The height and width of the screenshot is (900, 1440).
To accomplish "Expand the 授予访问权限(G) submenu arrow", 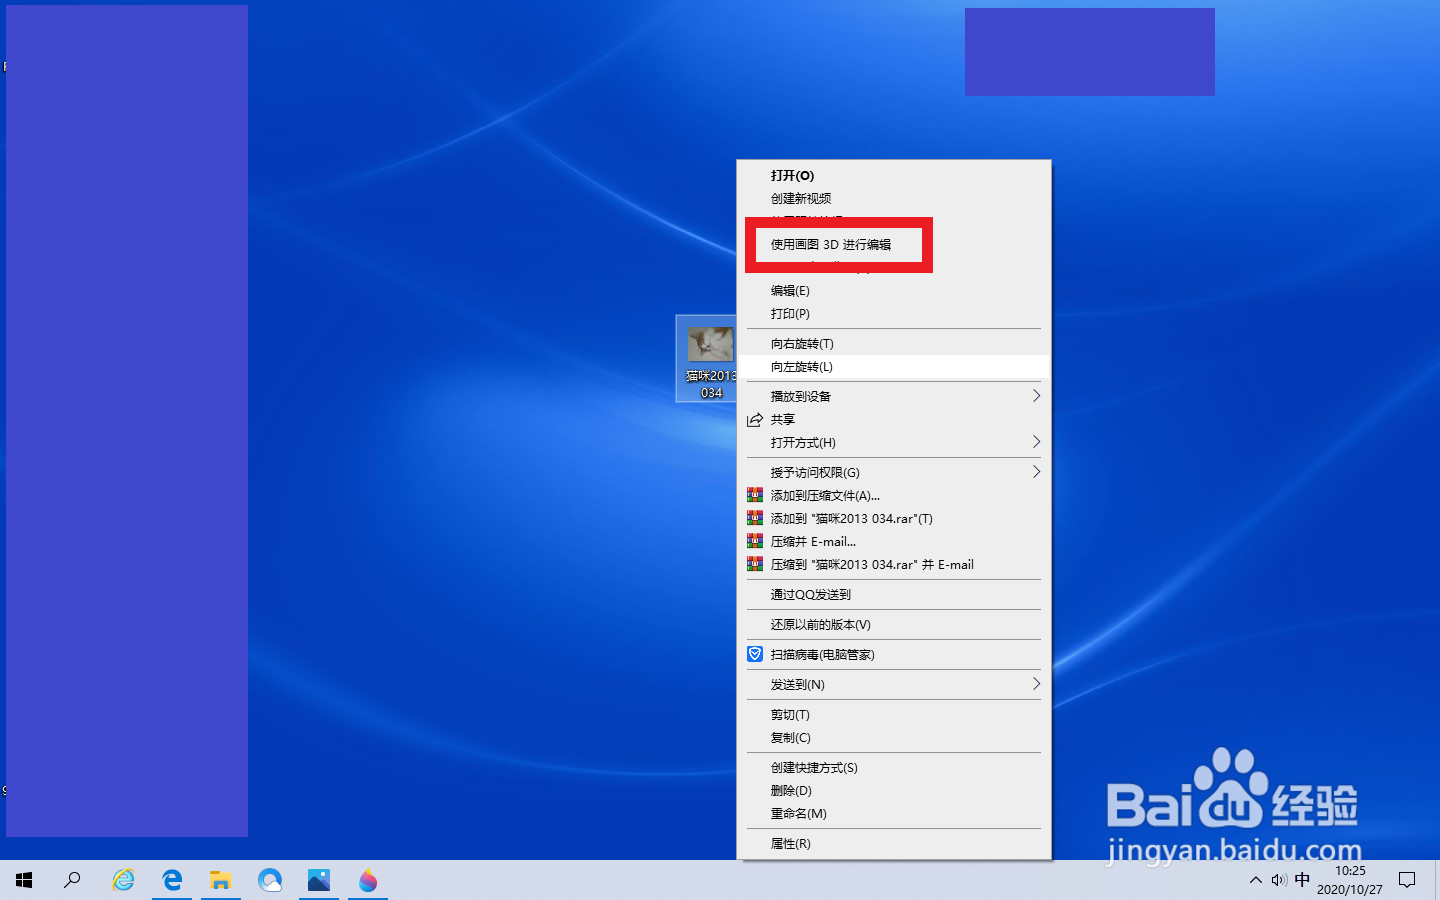I will pyautogui.click(x=1036, y=472).
